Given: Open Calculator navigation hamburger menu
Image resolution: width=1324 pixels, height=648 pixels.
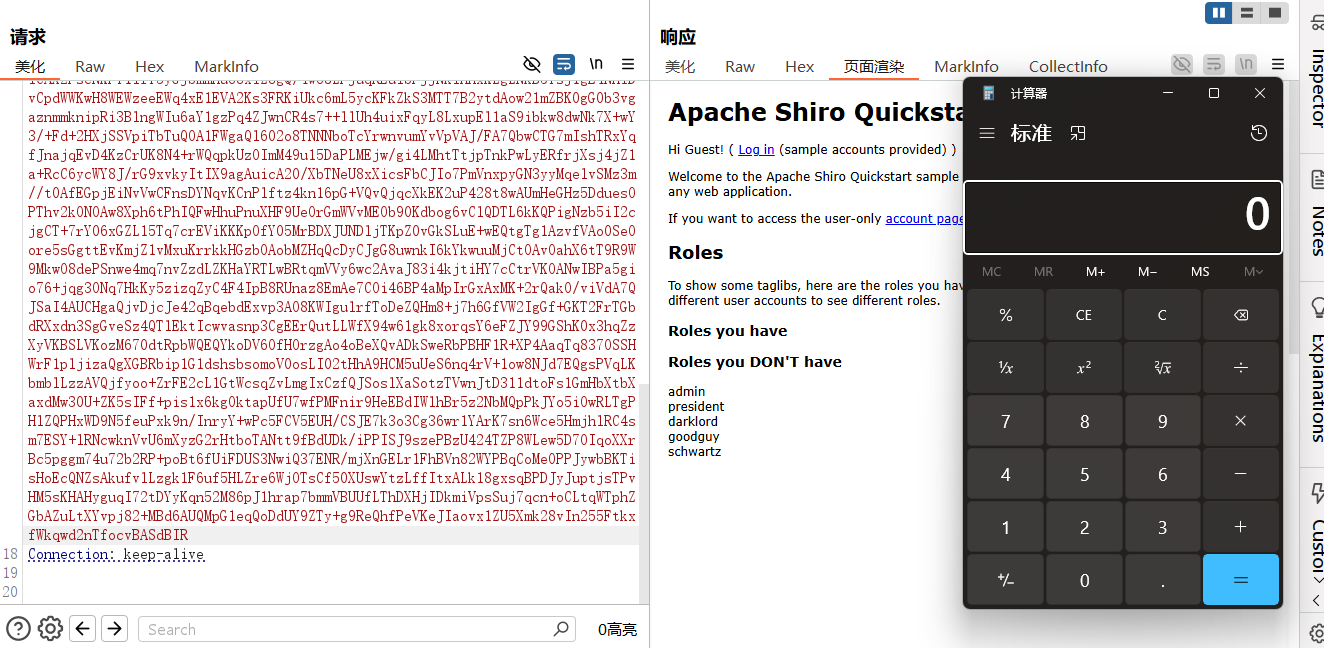Looking at the screenshot, I should (x=987, y=133).
